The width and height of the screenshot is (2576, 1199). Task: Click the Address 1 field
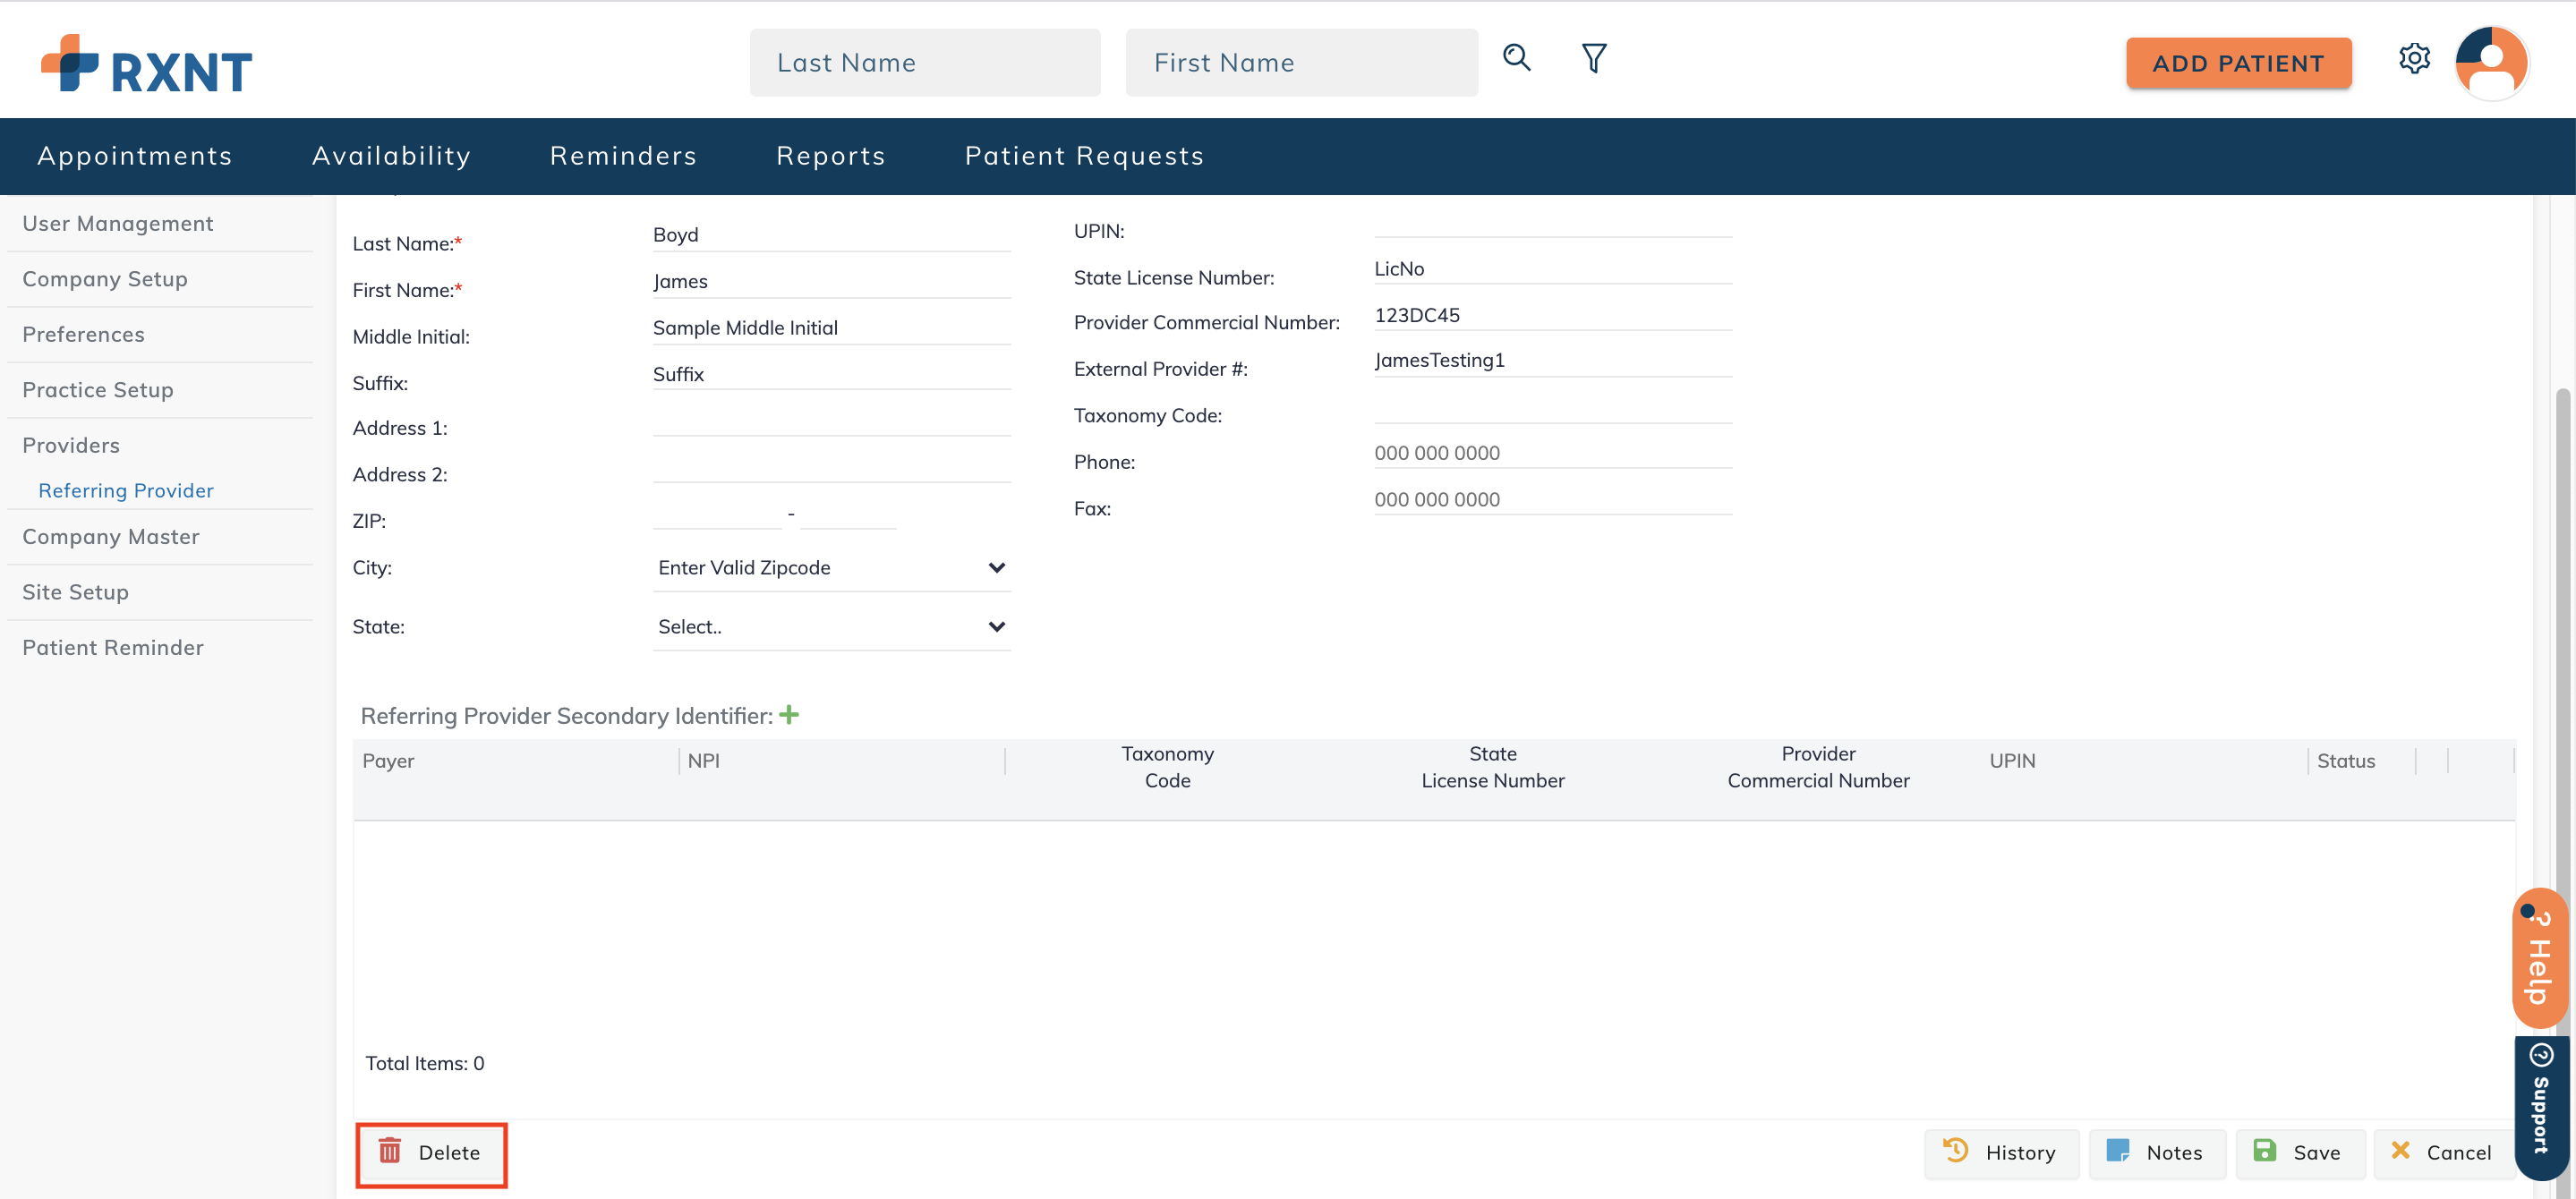[832, 420]
